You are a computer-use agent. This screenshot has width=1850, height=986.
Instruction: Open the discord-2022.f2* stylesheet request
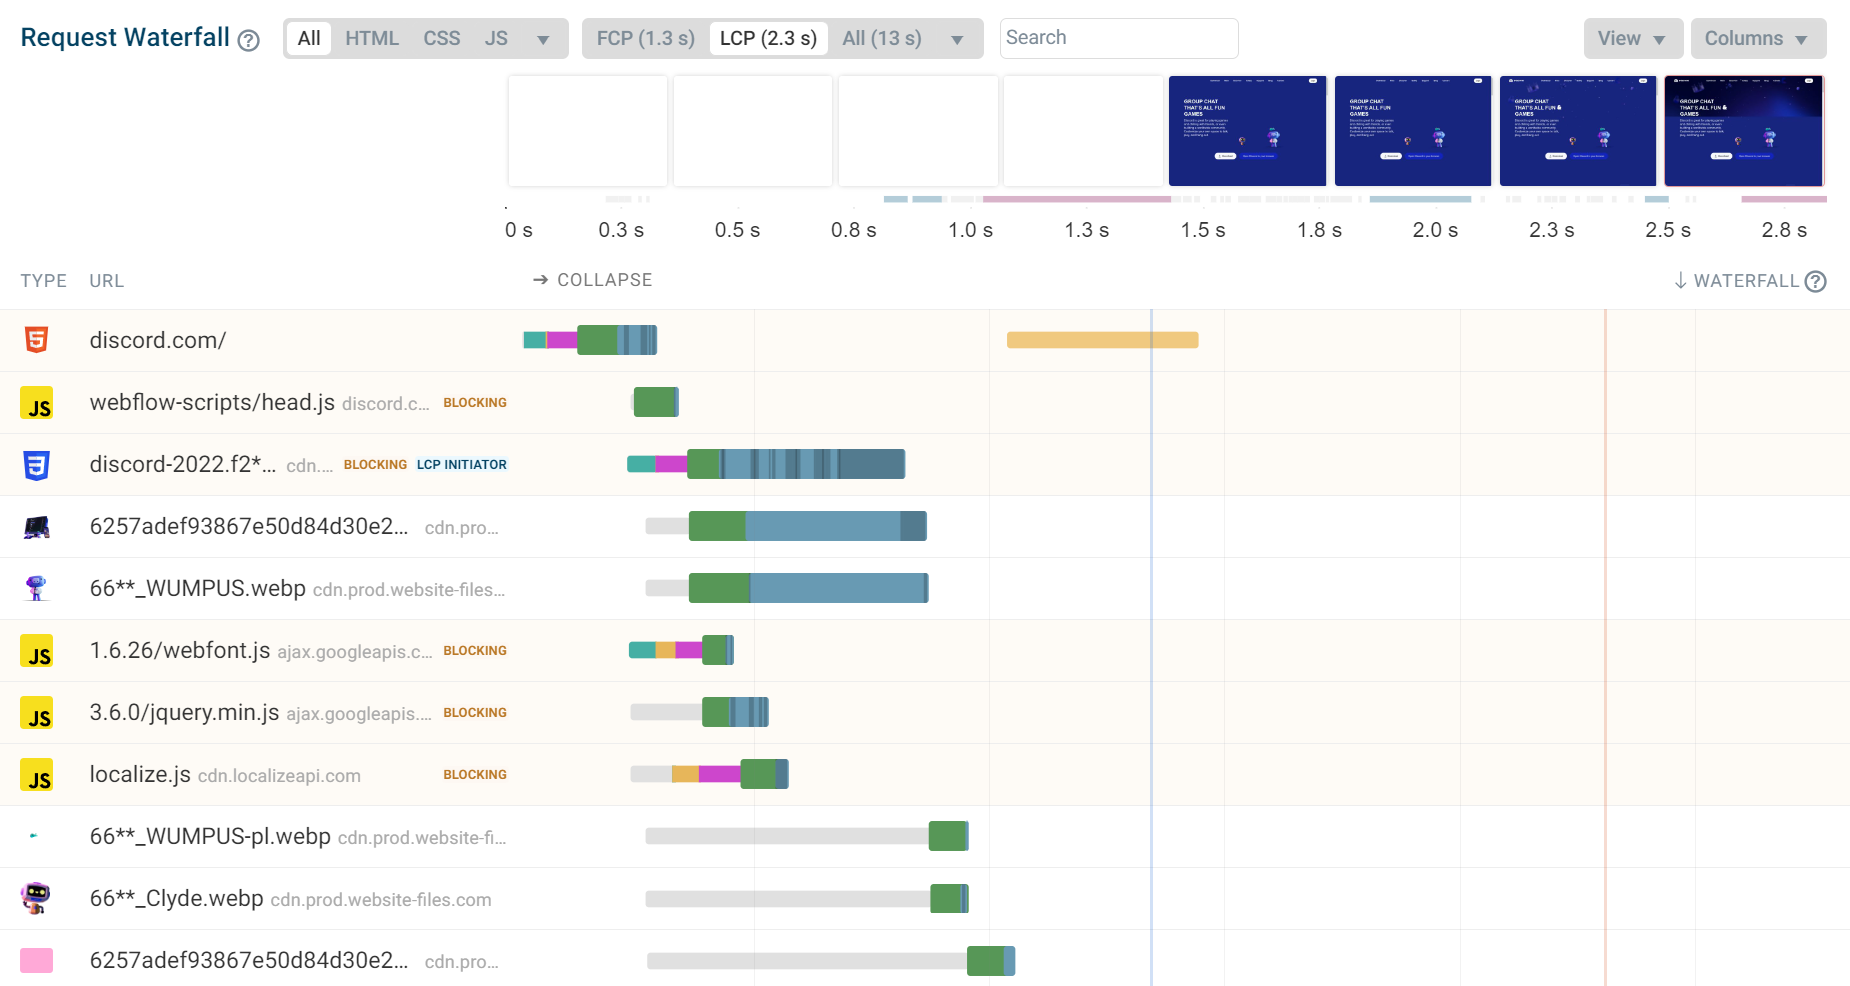tap(183, 464)
